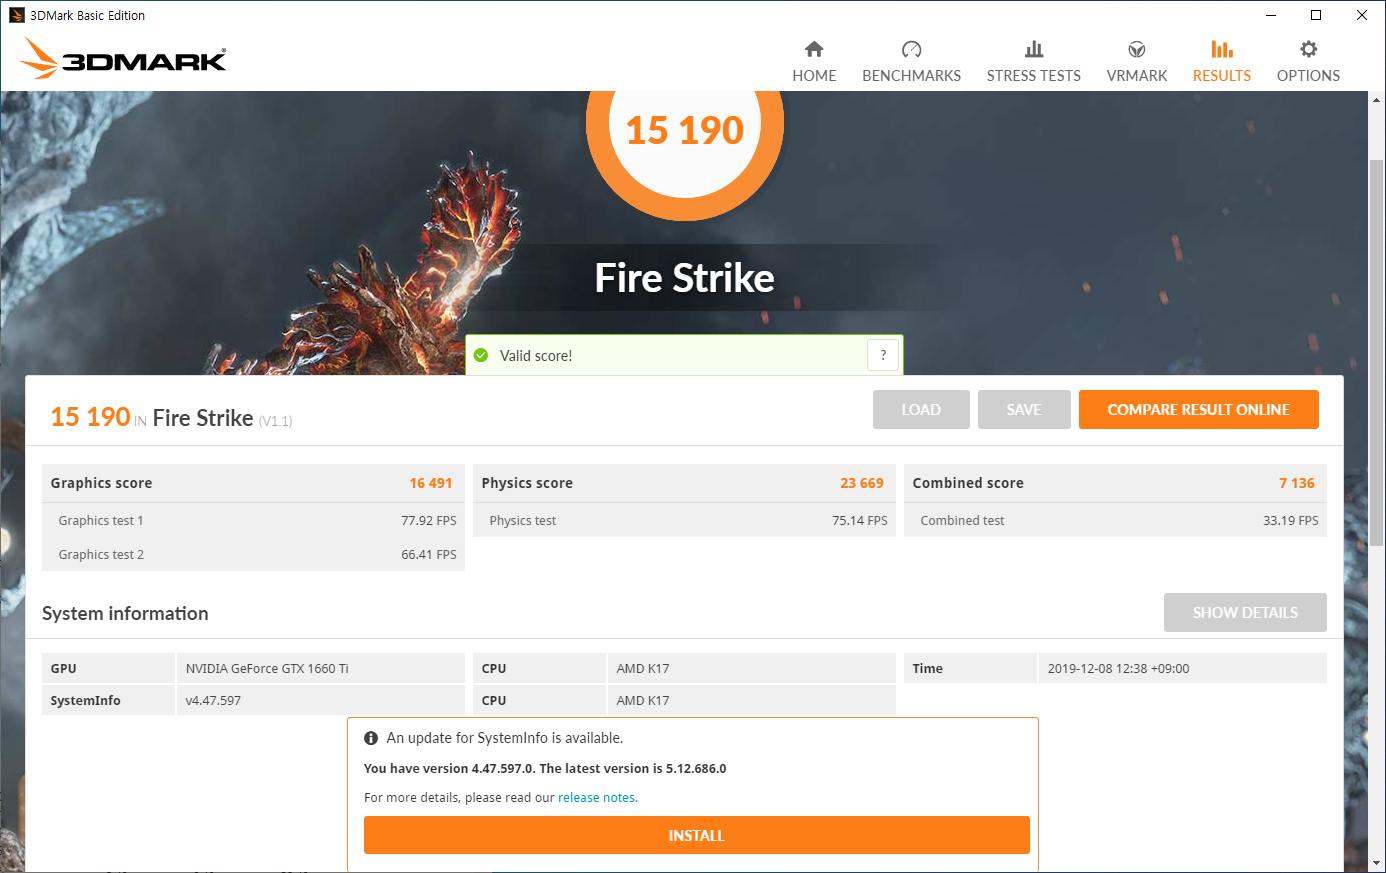Click the scrollbar up arrow
Screen dimensions: 1386x873
coord(1377,100)
